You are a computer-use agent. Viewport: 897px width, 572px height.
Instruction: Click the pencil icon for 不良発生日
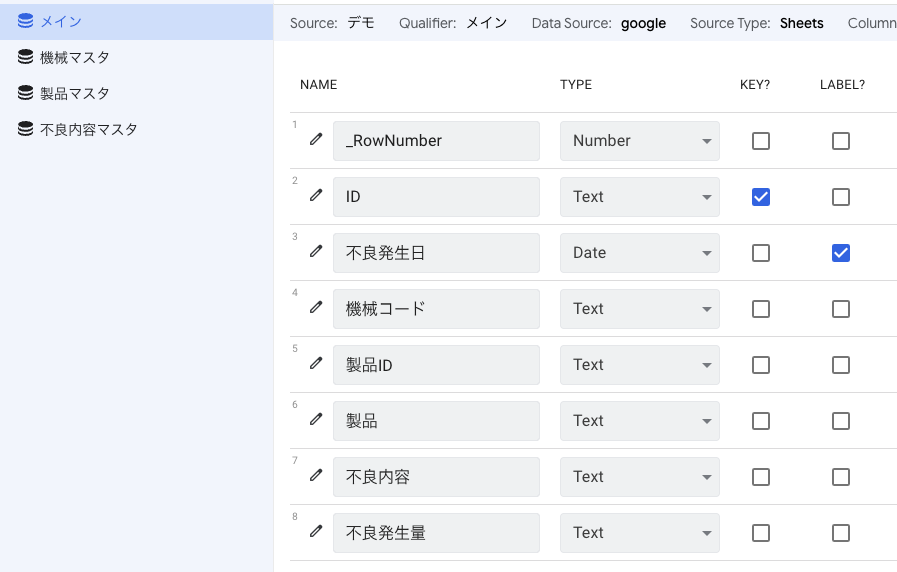316,252
